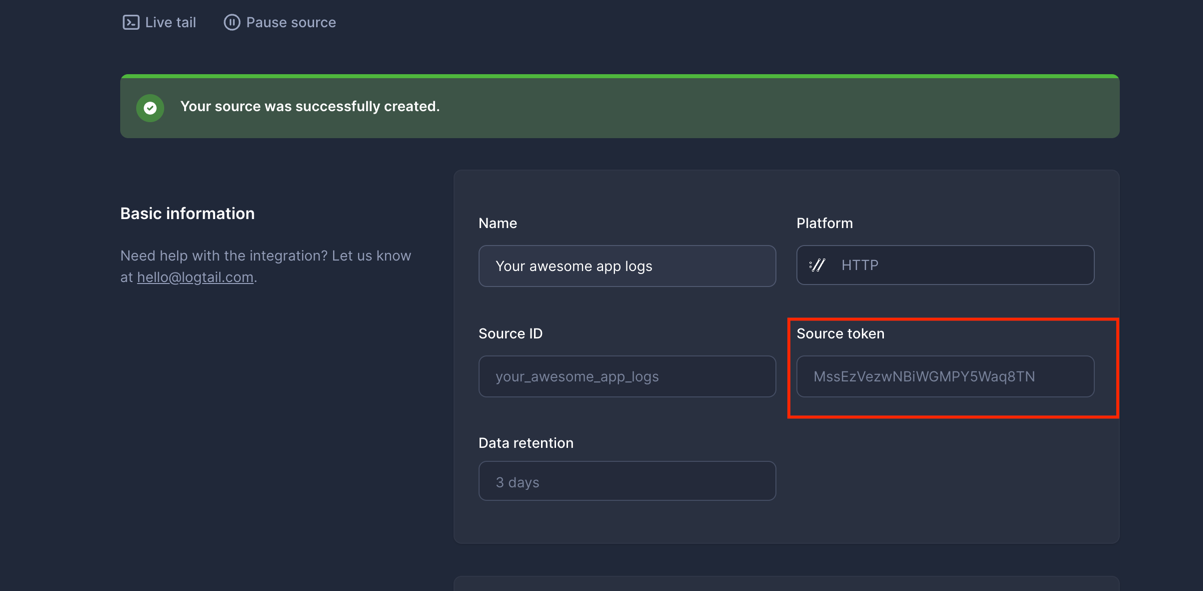The height and width of the screenshot is (591, 1203).
Task: Select the highlighted Source token value
Action: tap(945, 376)
